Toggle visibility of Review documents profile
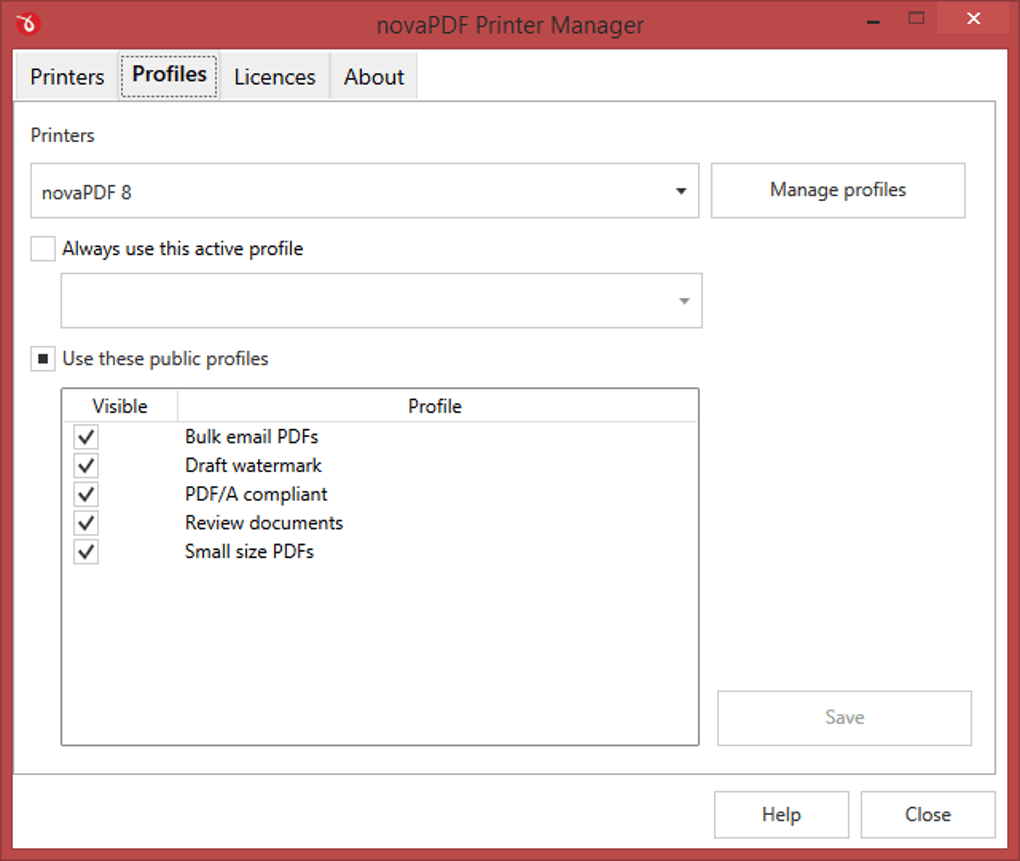This screenshot has height=861, width=1020. pyautogui.click(x=86, y=523)
